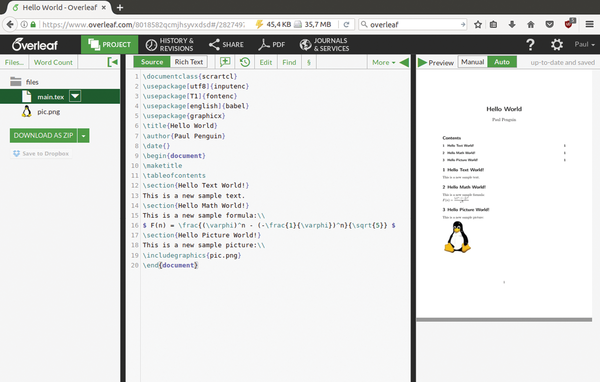Viewport: 600px width, 382px height.
Task: Select pic.png in file list
Action: (49, 112)
